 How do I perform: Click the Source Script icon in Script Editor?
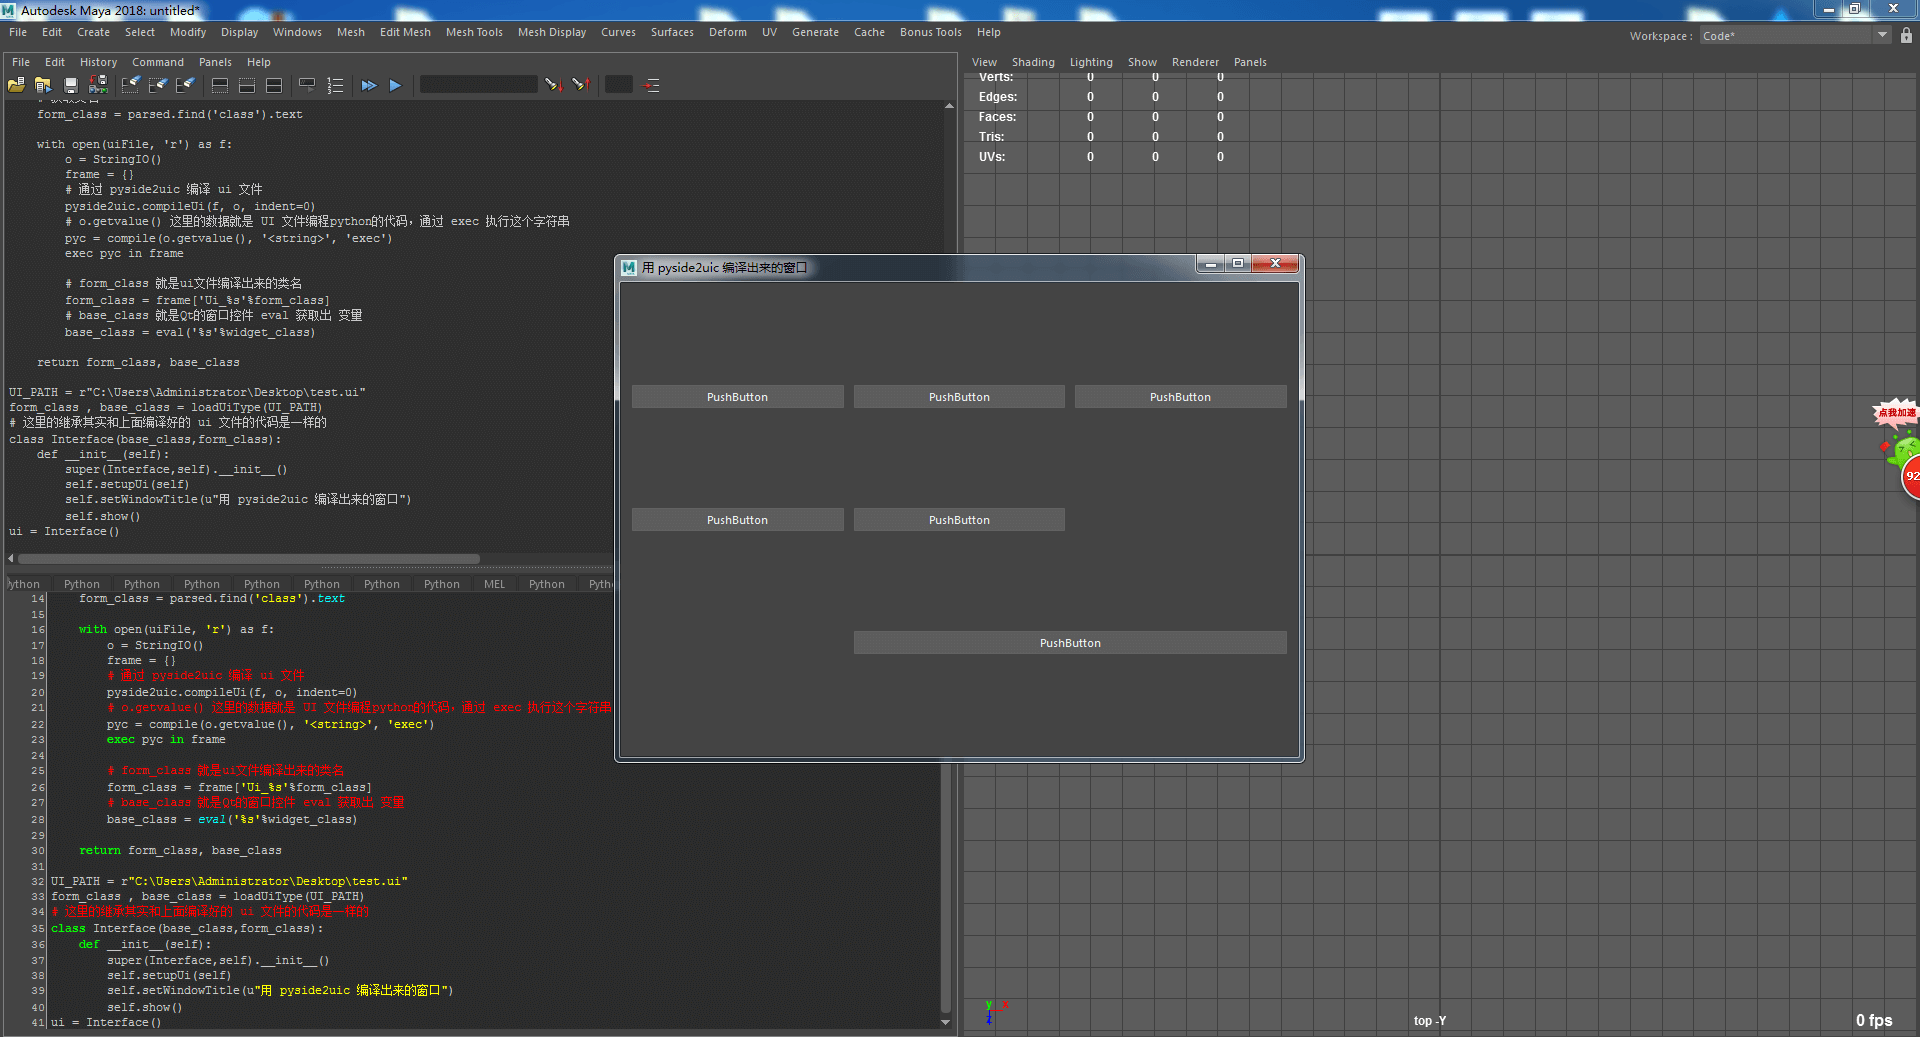43,85
